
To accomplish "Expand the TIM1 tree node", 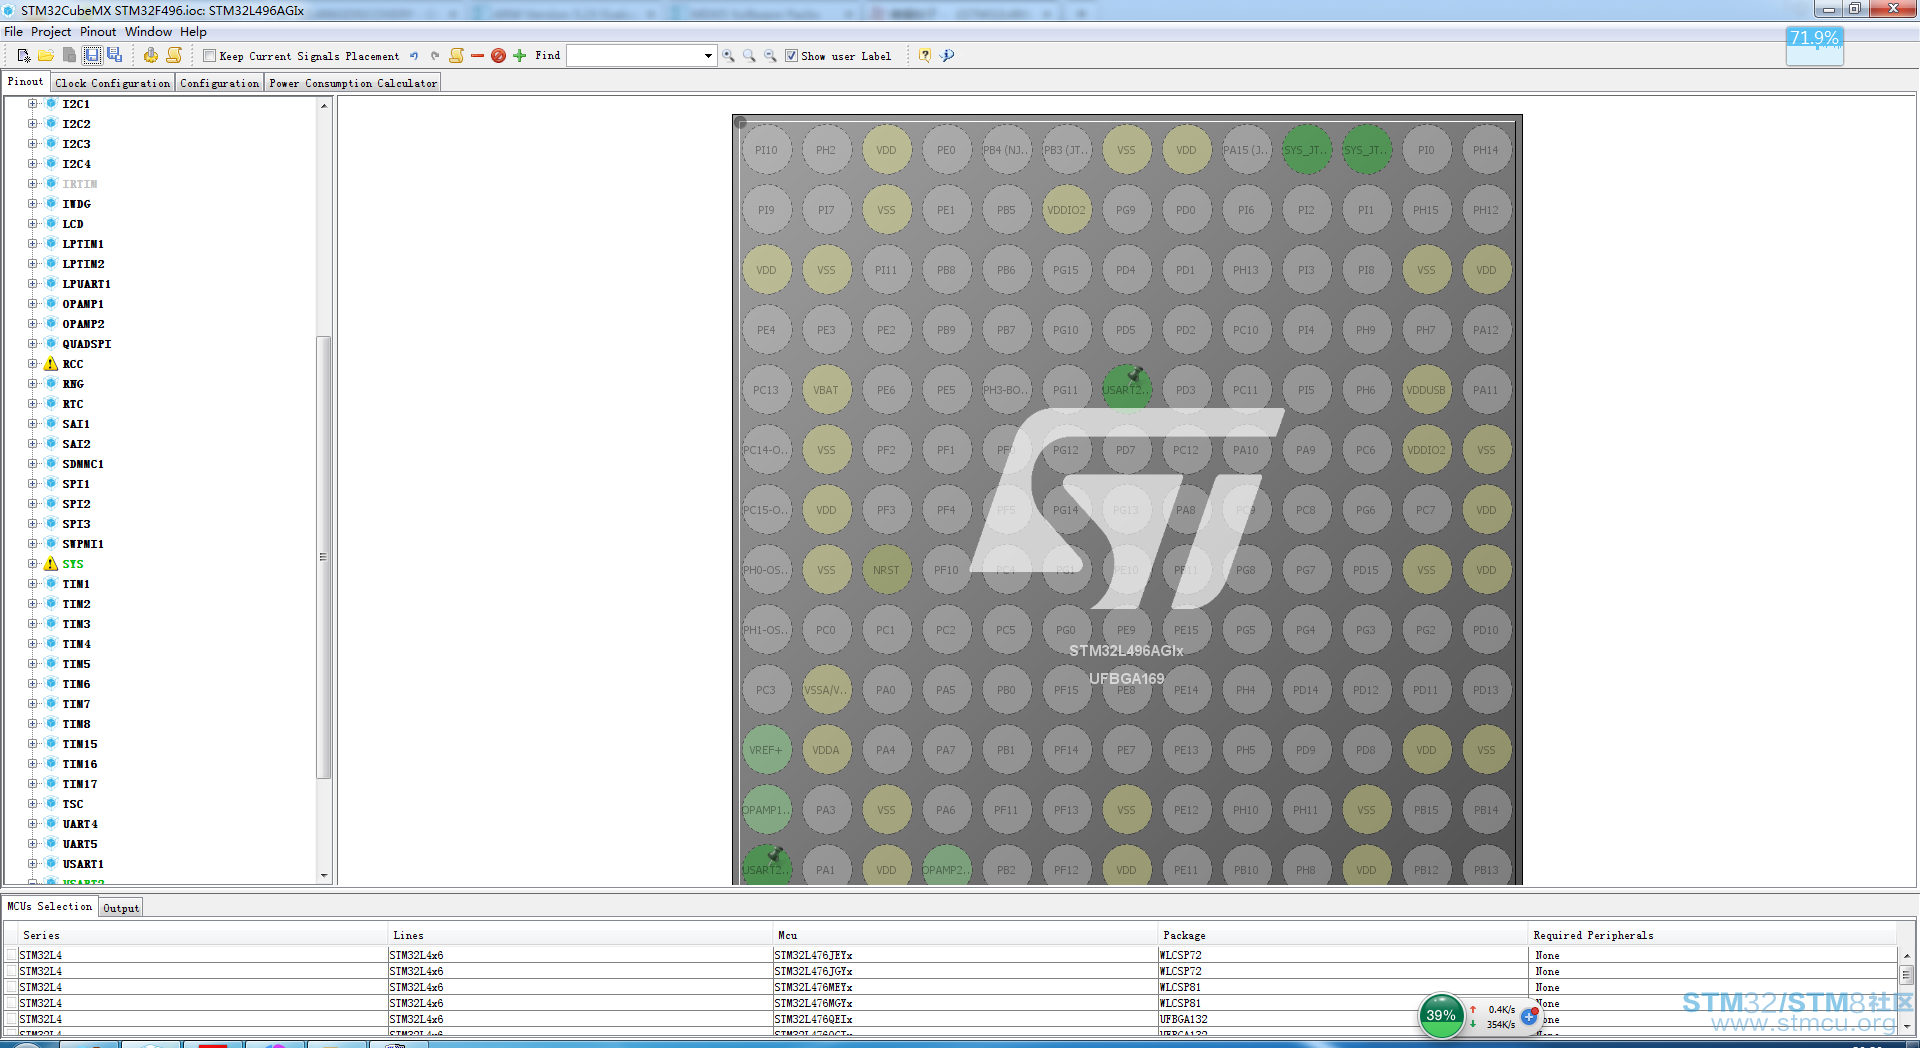I will coord(32,584).
